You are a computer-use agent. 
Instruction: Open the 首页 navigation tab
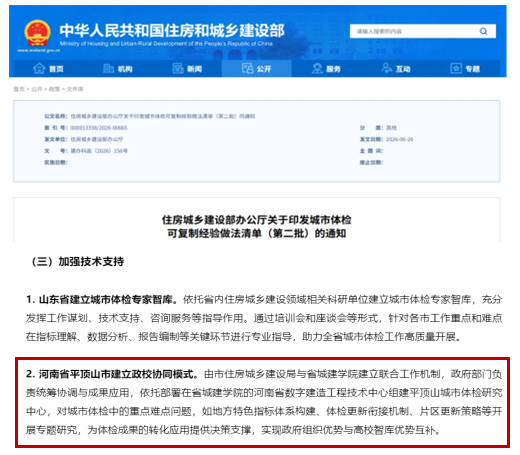coord(48,69)
